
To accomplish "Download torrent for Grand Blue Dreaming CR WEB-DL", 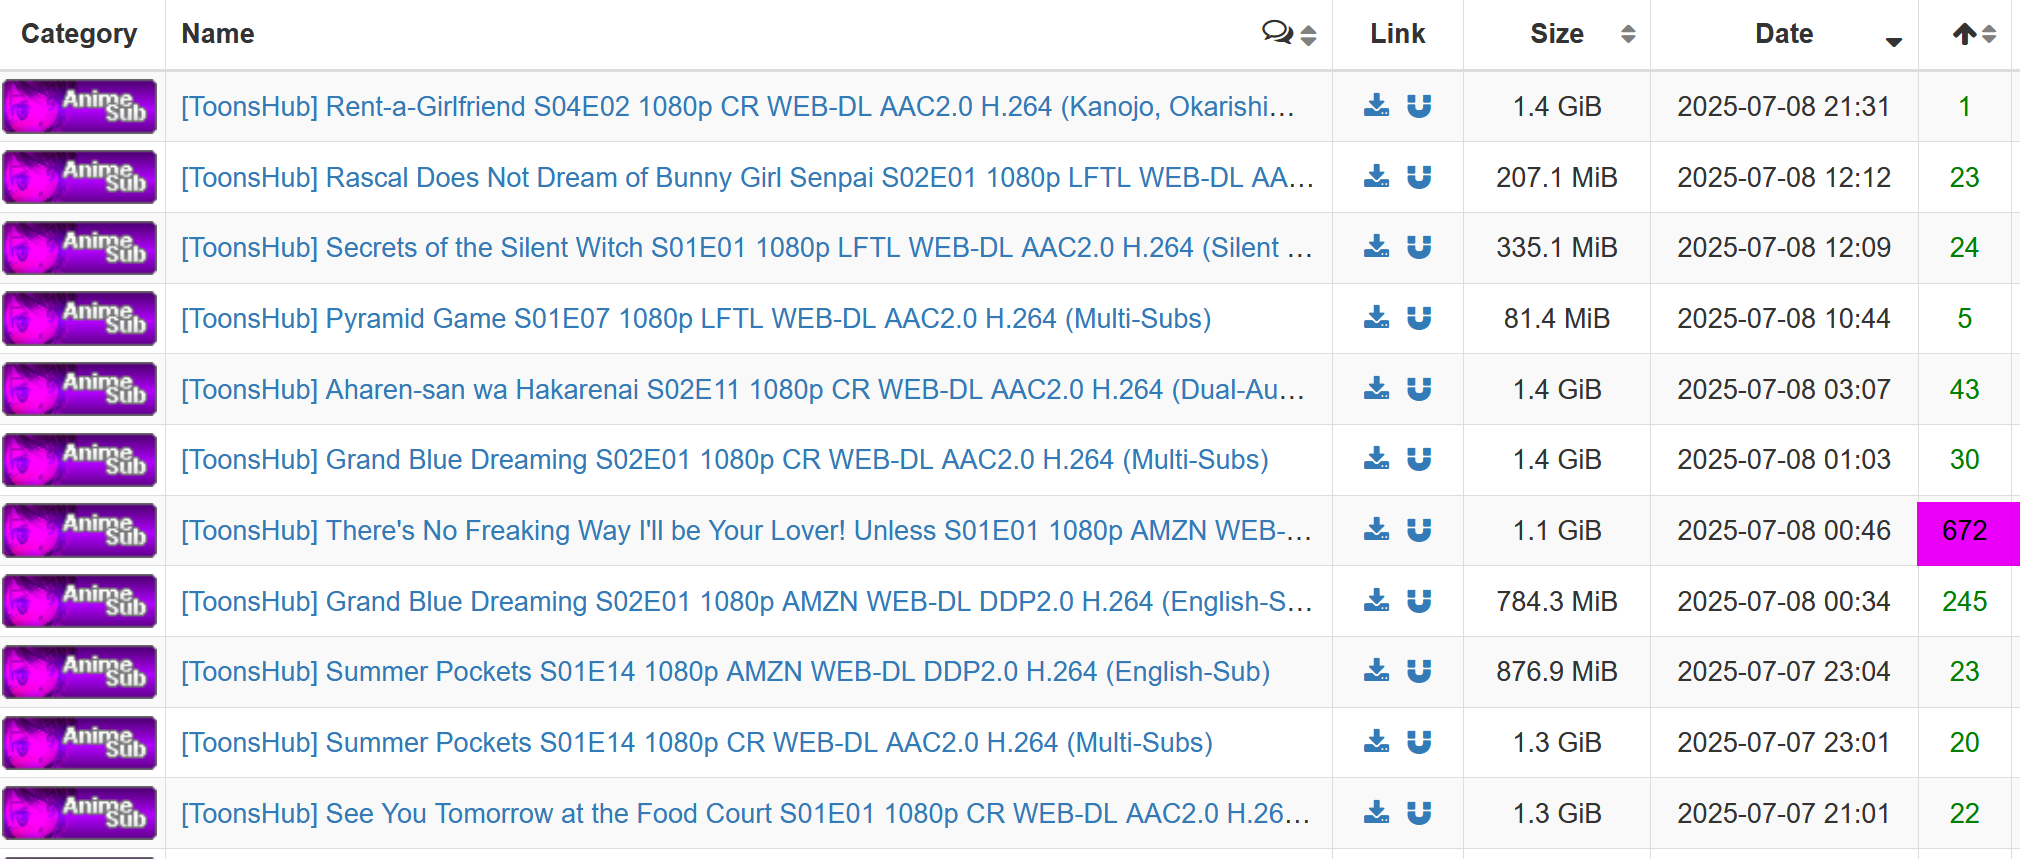I will (1376, 459).
